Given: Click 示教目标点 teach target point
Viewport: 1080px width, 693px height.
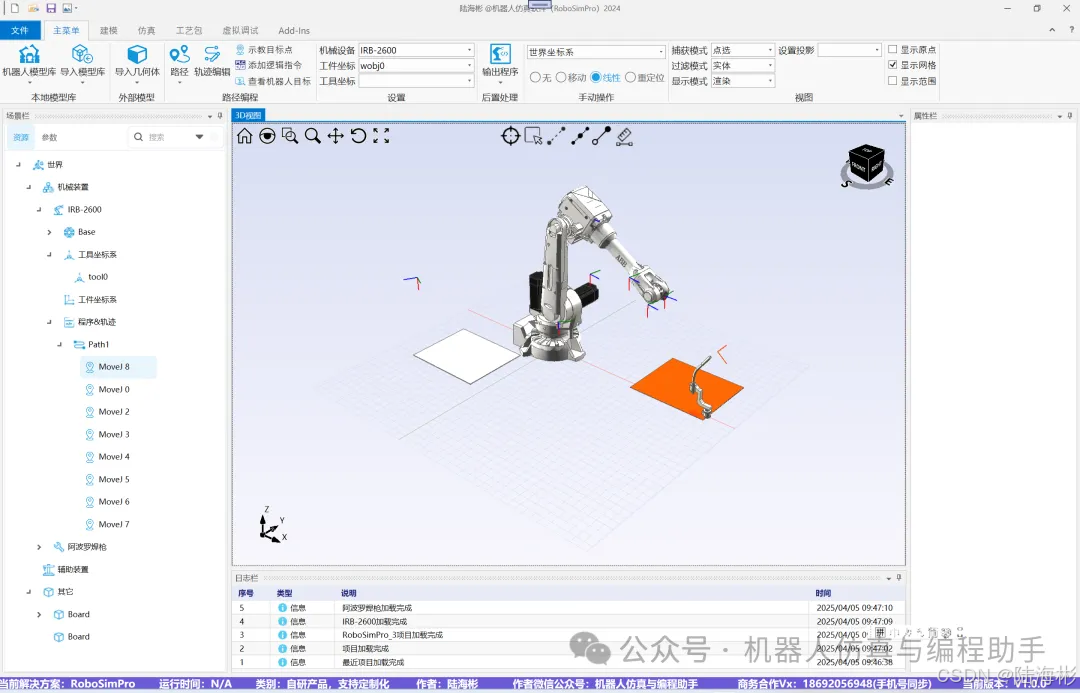Looking at the screenshot, I should pos(264,50).
